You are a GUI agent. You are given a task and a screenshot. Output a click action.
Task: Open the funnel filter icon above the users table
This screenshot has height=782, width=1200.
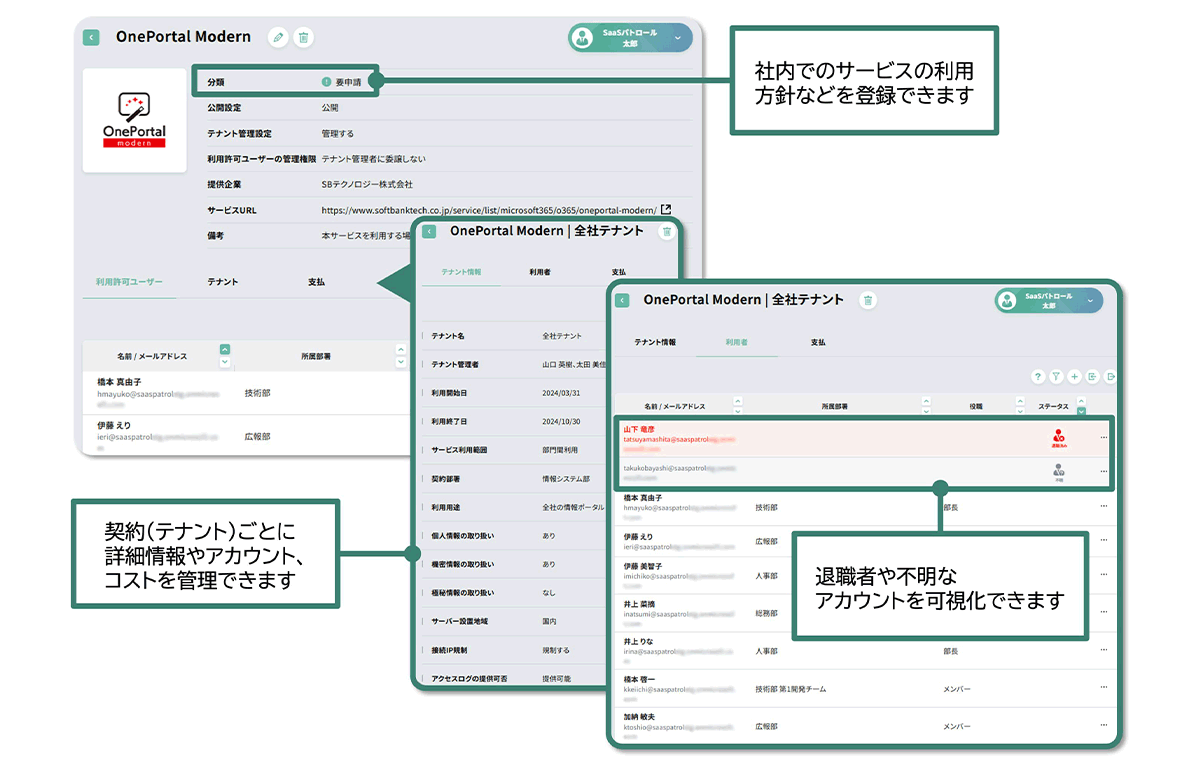[x=1056, y=377]
